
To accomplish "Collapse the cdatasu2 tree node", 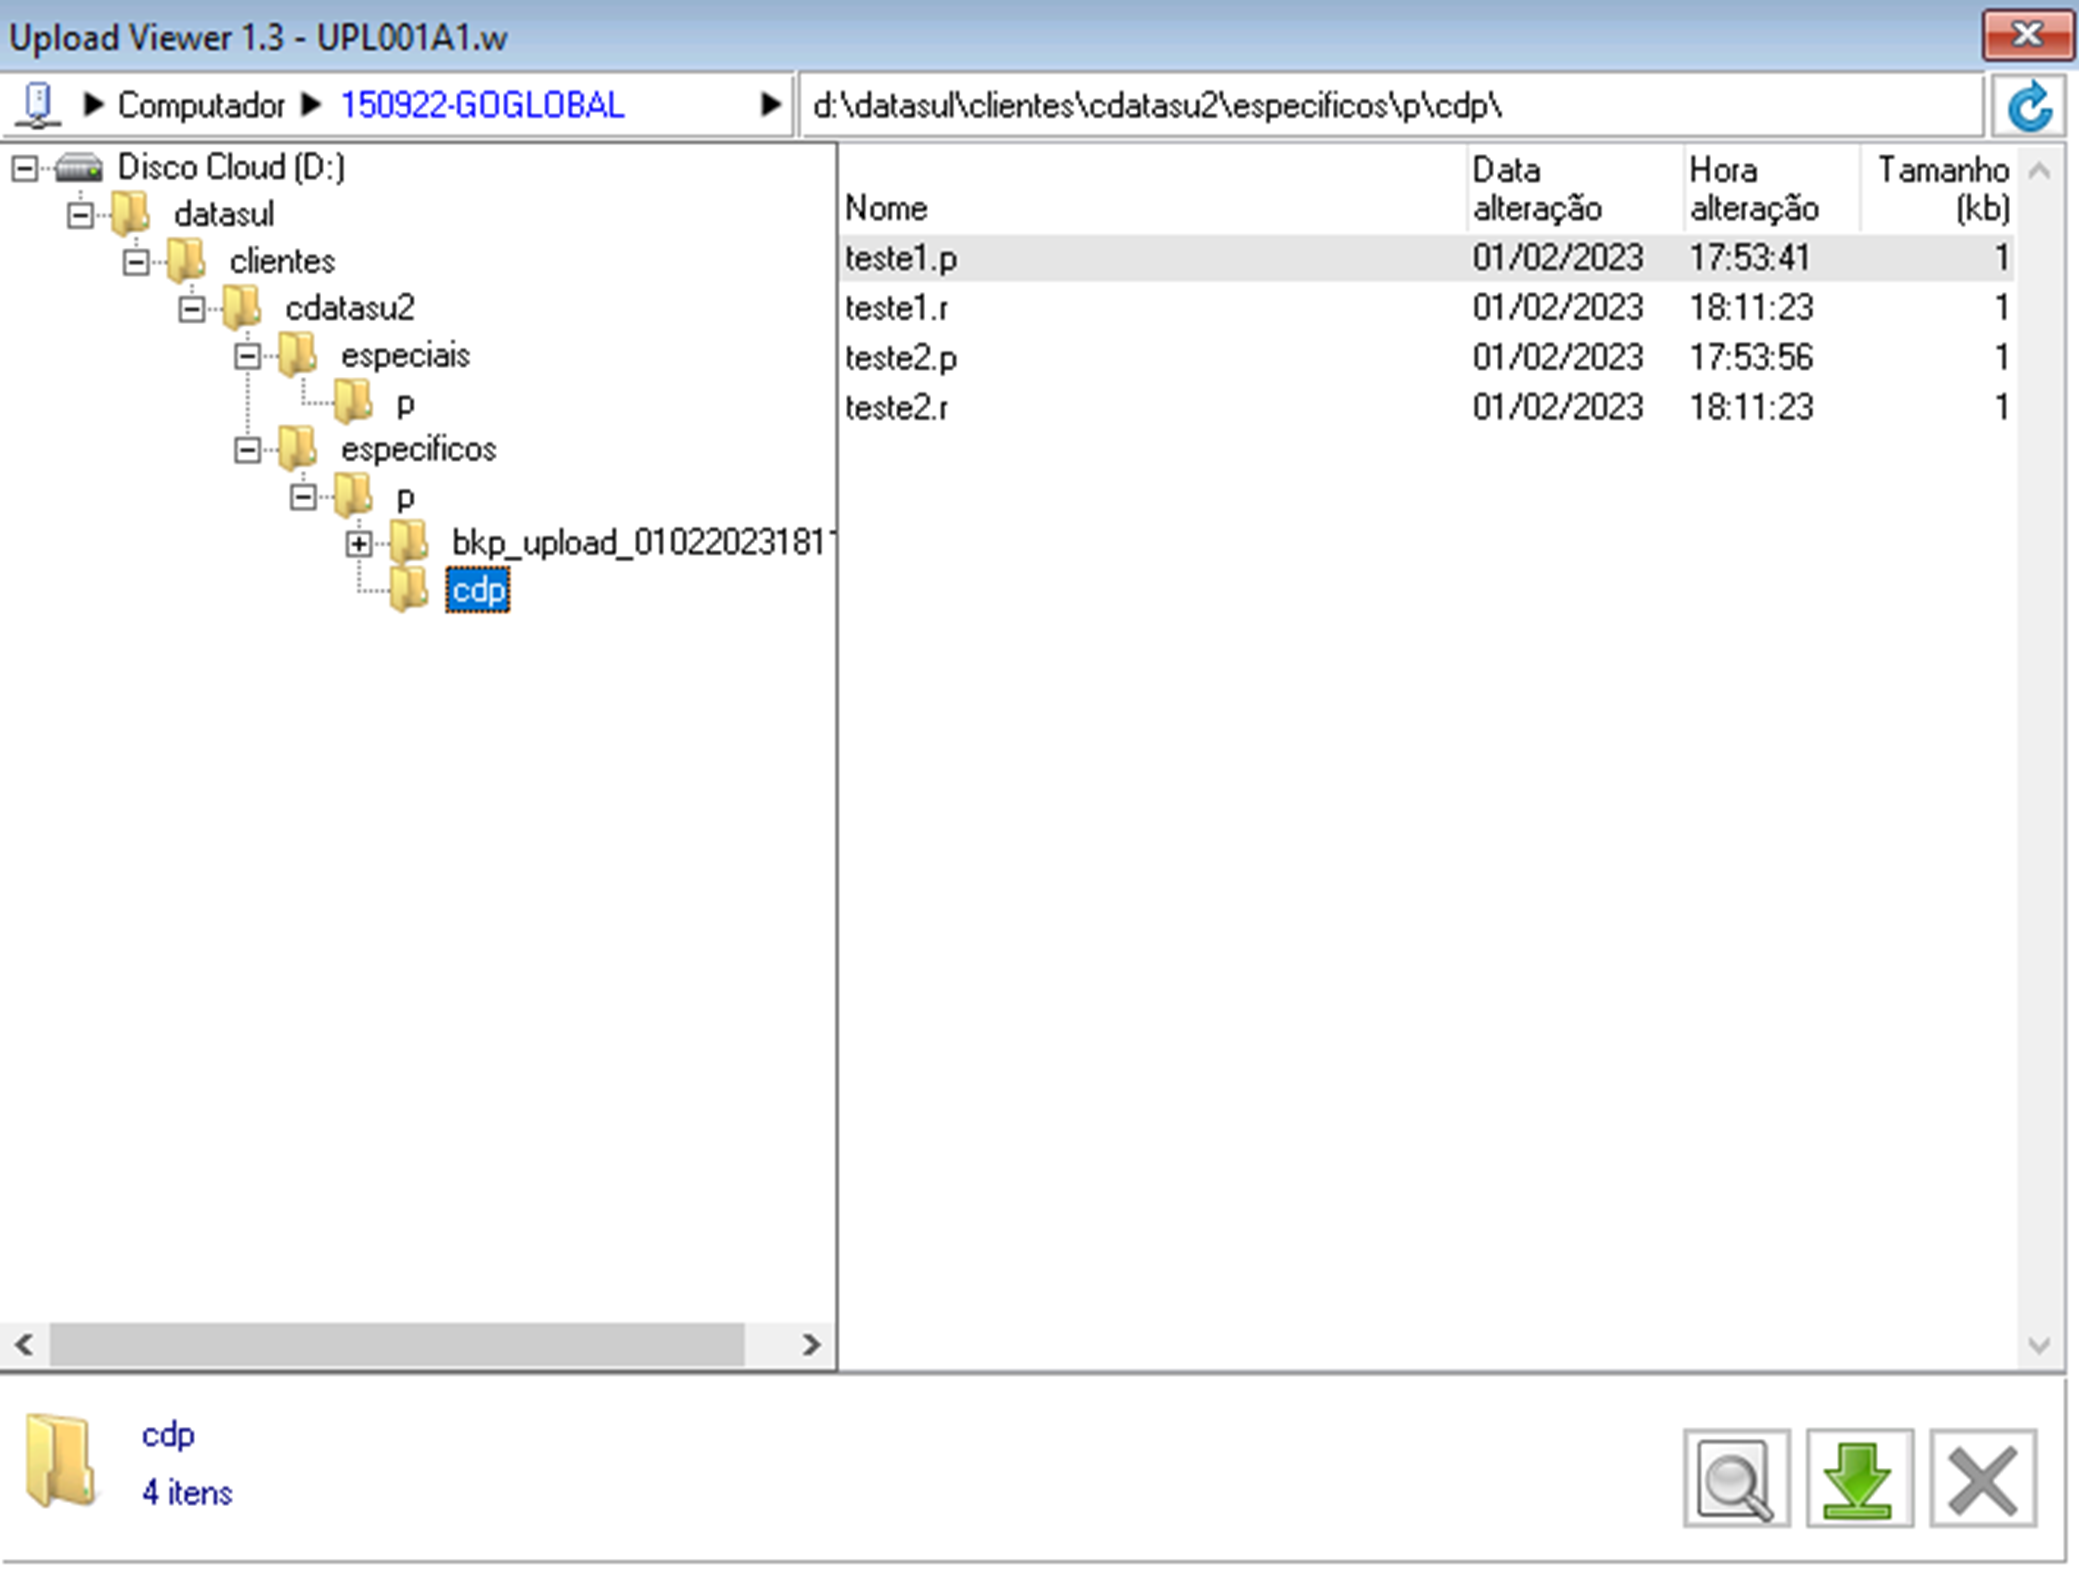I will [x=192, y=309].
